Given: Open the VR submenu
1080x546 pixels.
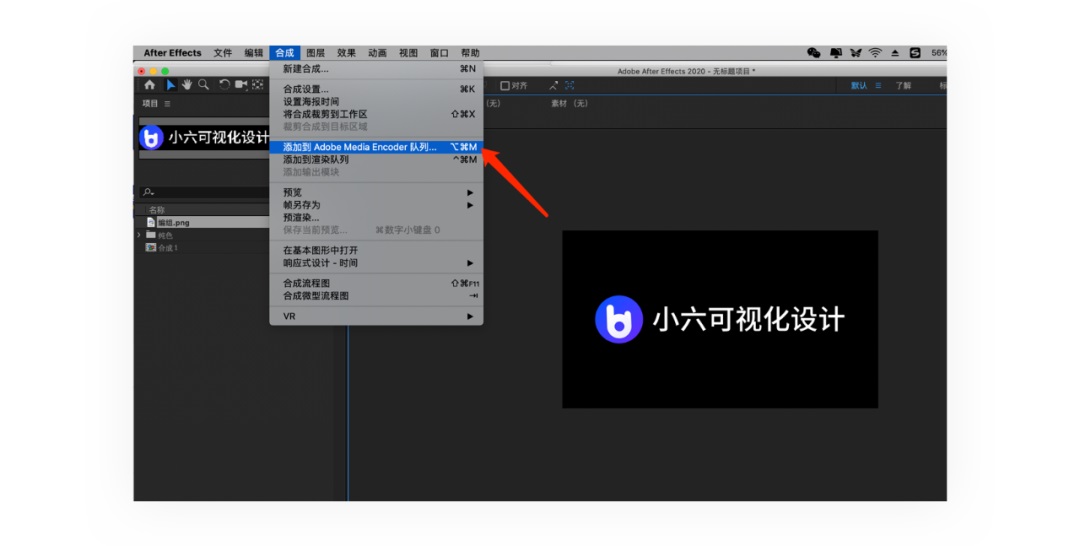Looking at the screenshot, I should click(x=376, y=316).
